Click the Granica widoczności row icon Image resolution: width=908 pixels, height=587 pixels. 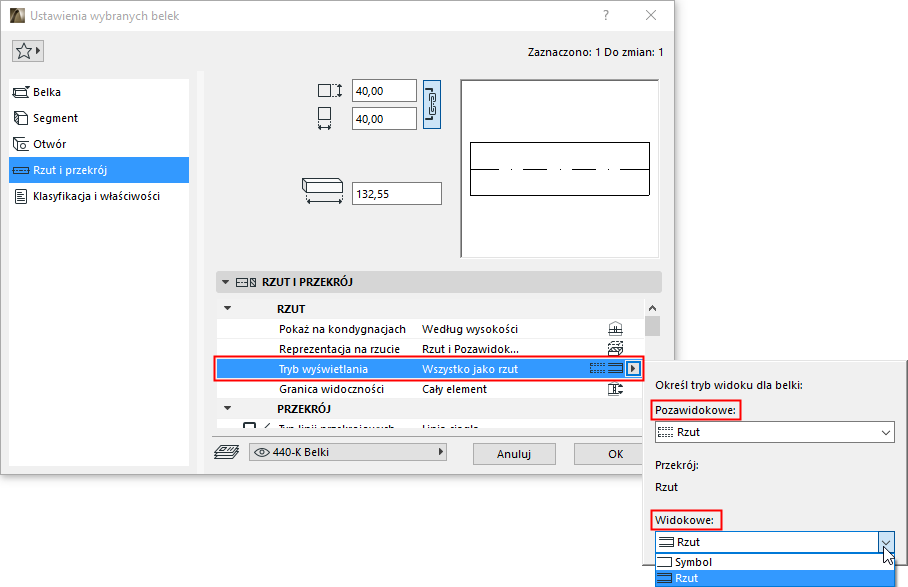pos(615,389)
